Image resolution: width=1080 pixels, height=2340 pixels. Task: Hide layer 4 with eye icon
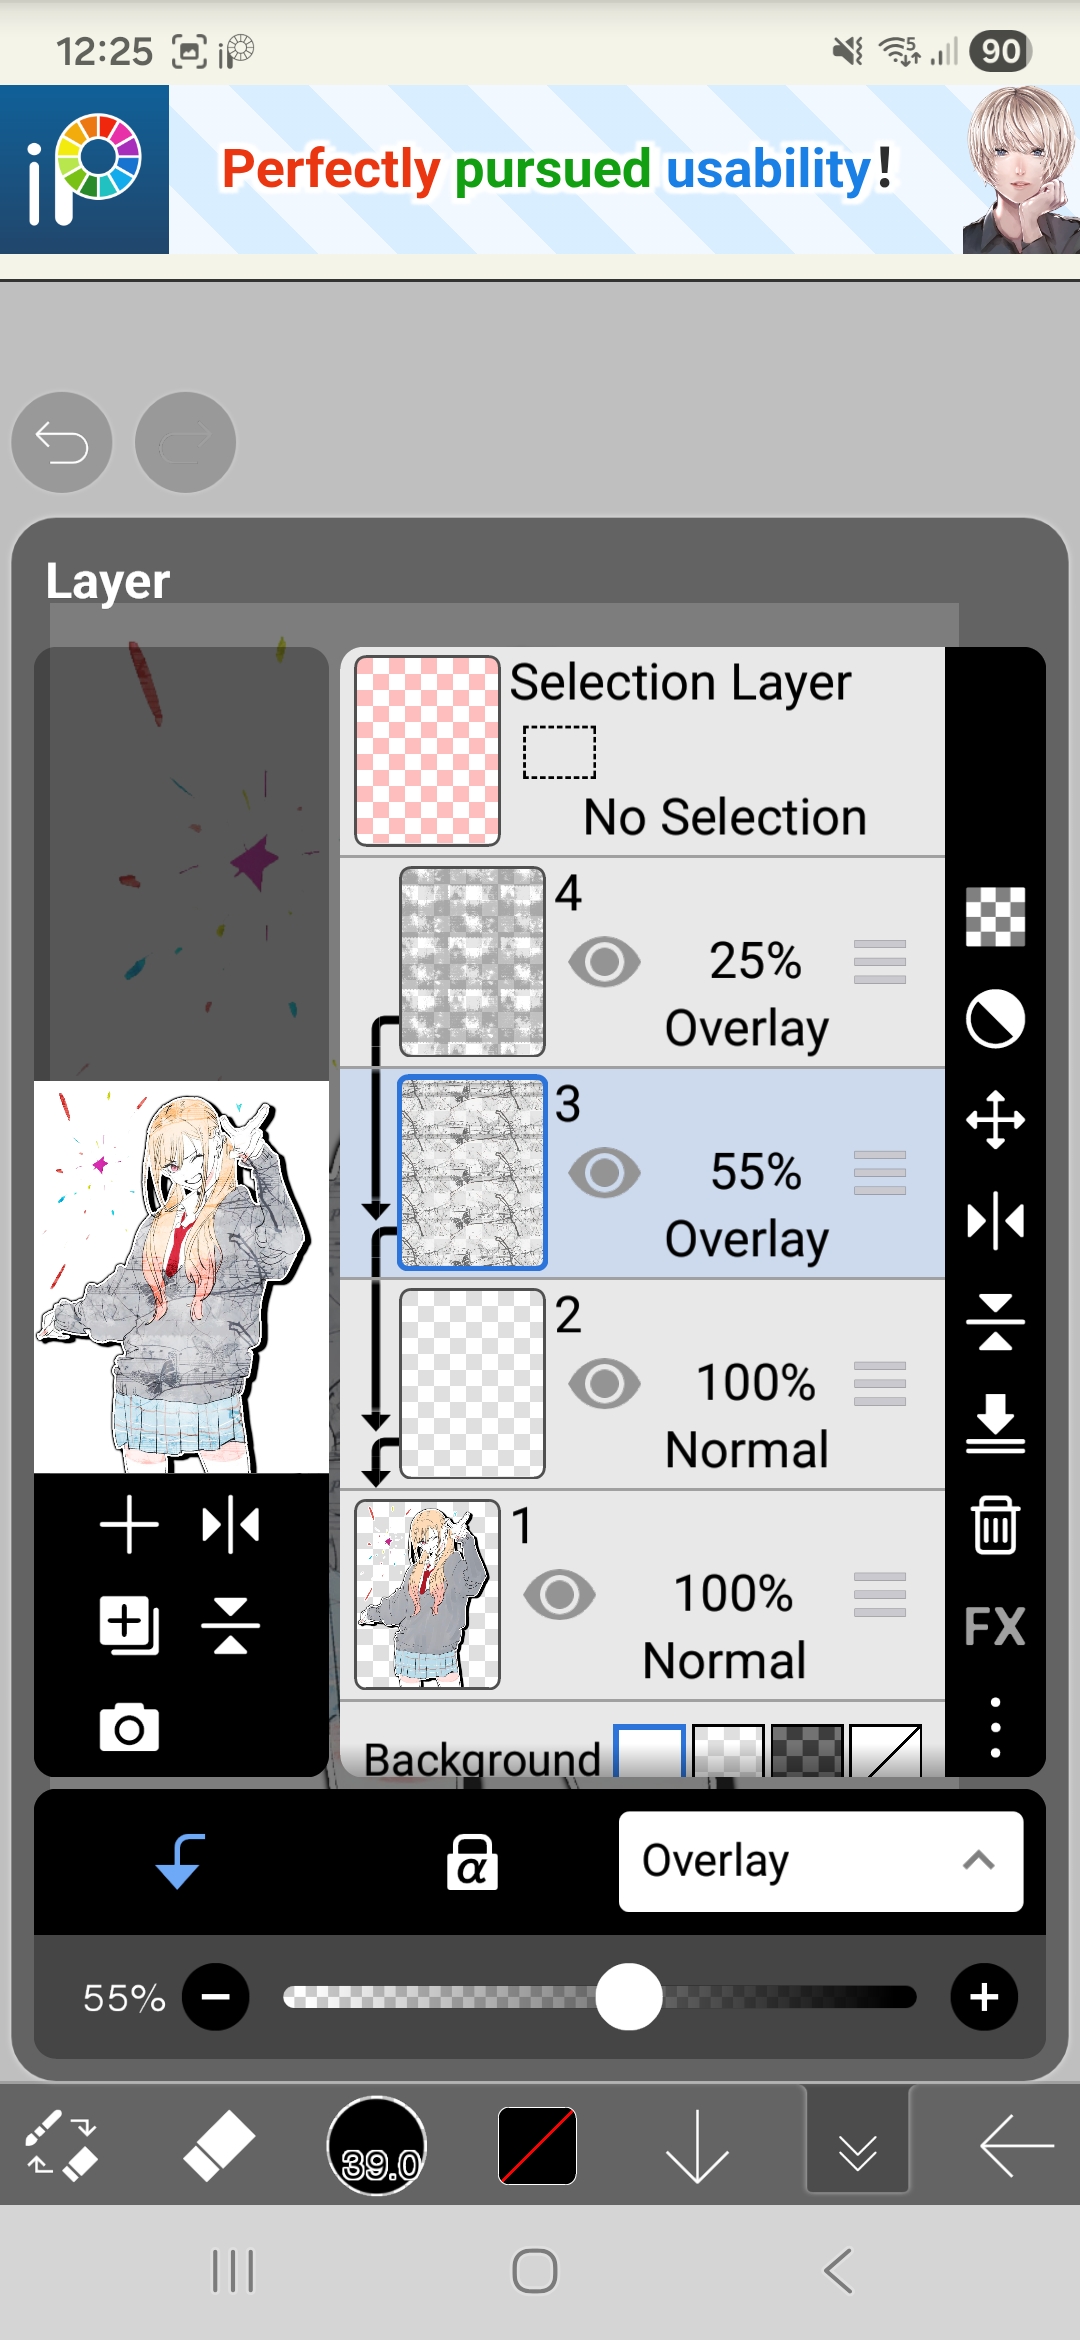coord(604,962)
